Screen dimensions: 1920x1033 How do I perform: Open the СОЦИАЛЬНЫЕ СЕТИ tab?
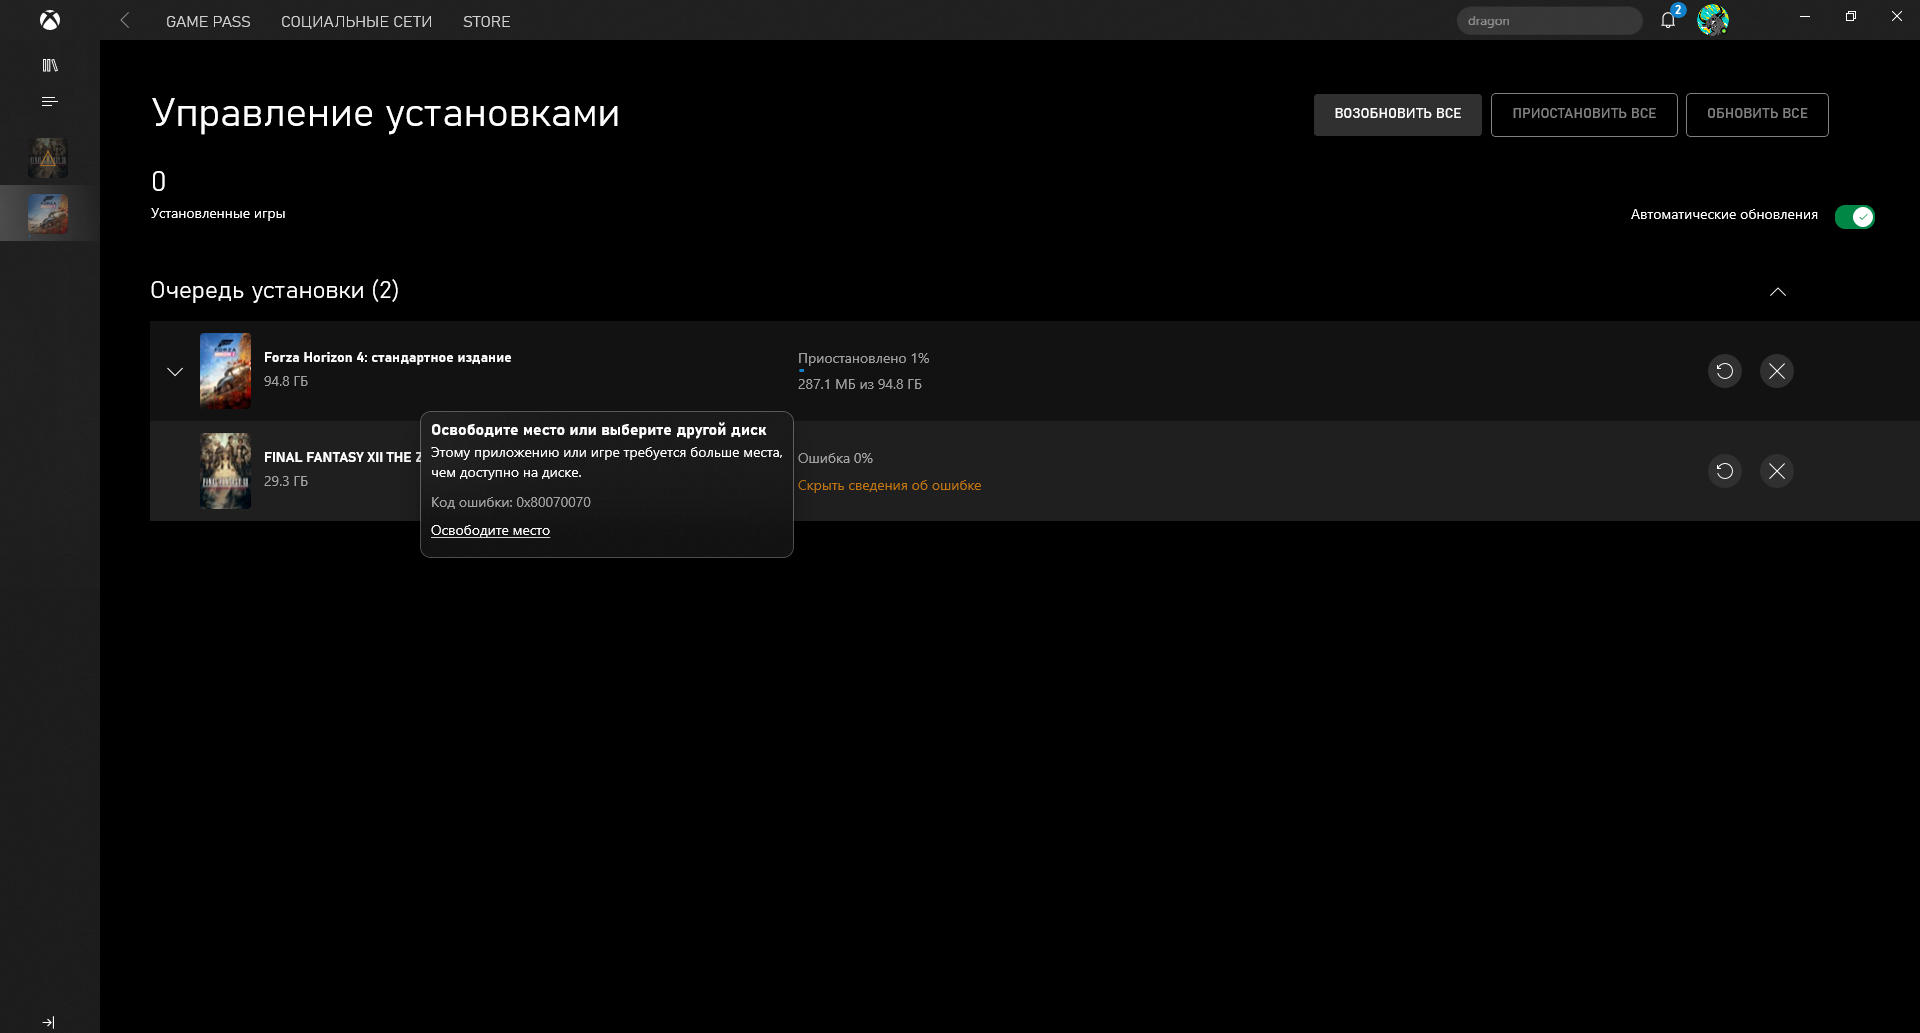click(356, 21)
